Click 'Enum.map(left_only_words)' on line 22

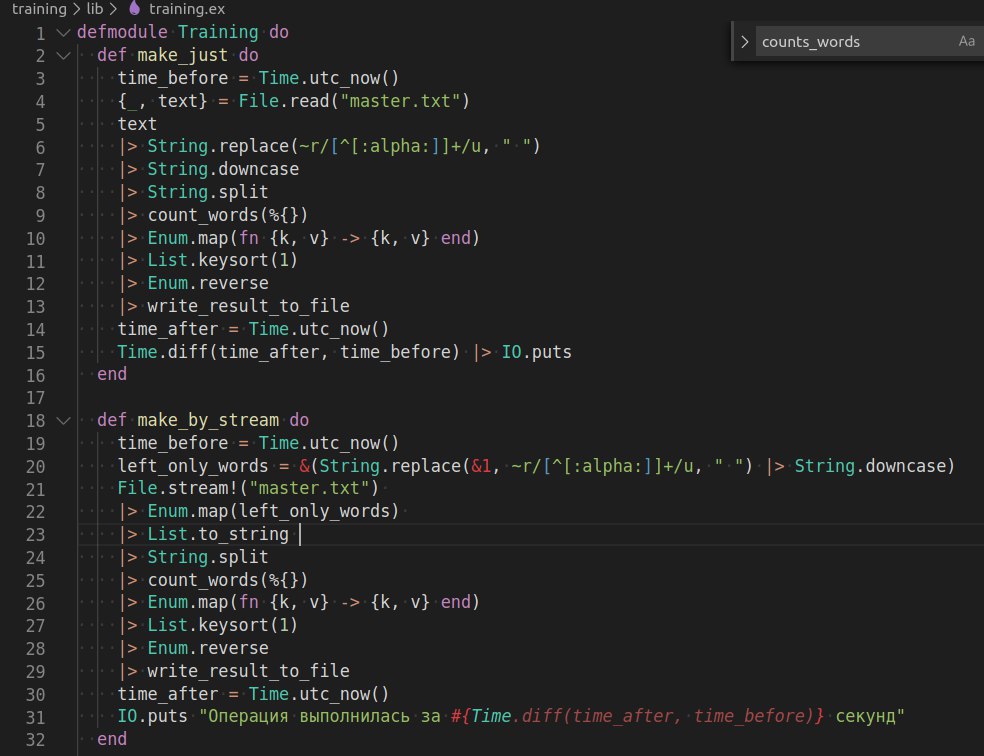point(273,511)
